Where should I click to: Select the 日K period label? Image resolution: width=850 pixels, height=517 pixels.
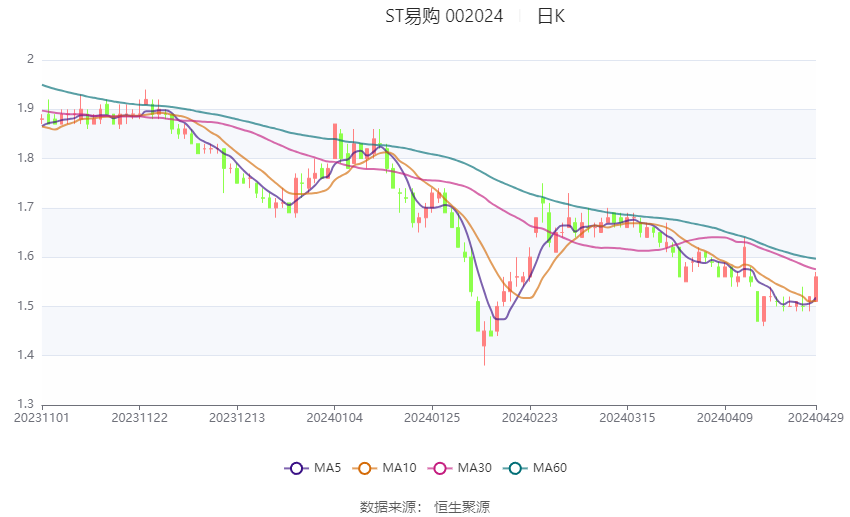tap(551, 16)
